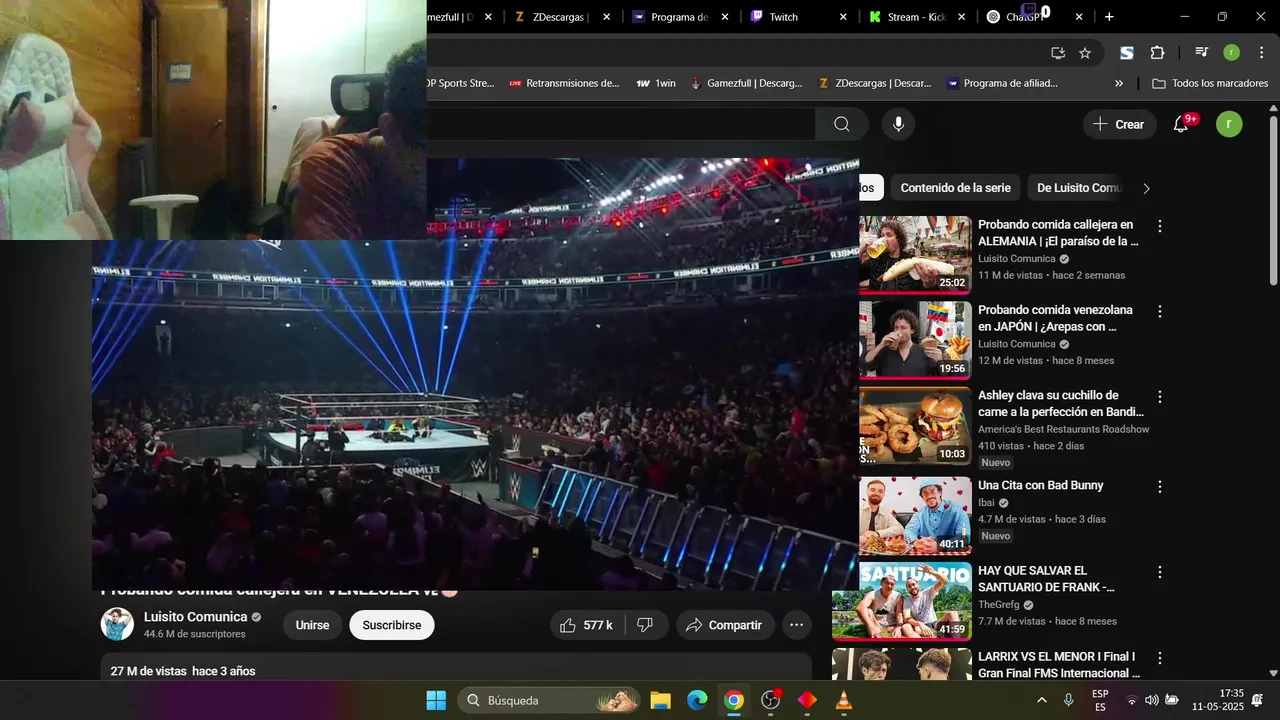Open options for ALEMANIA food video
The width and height of the screenshot is (1280, 720).
tap(1160, 227)
